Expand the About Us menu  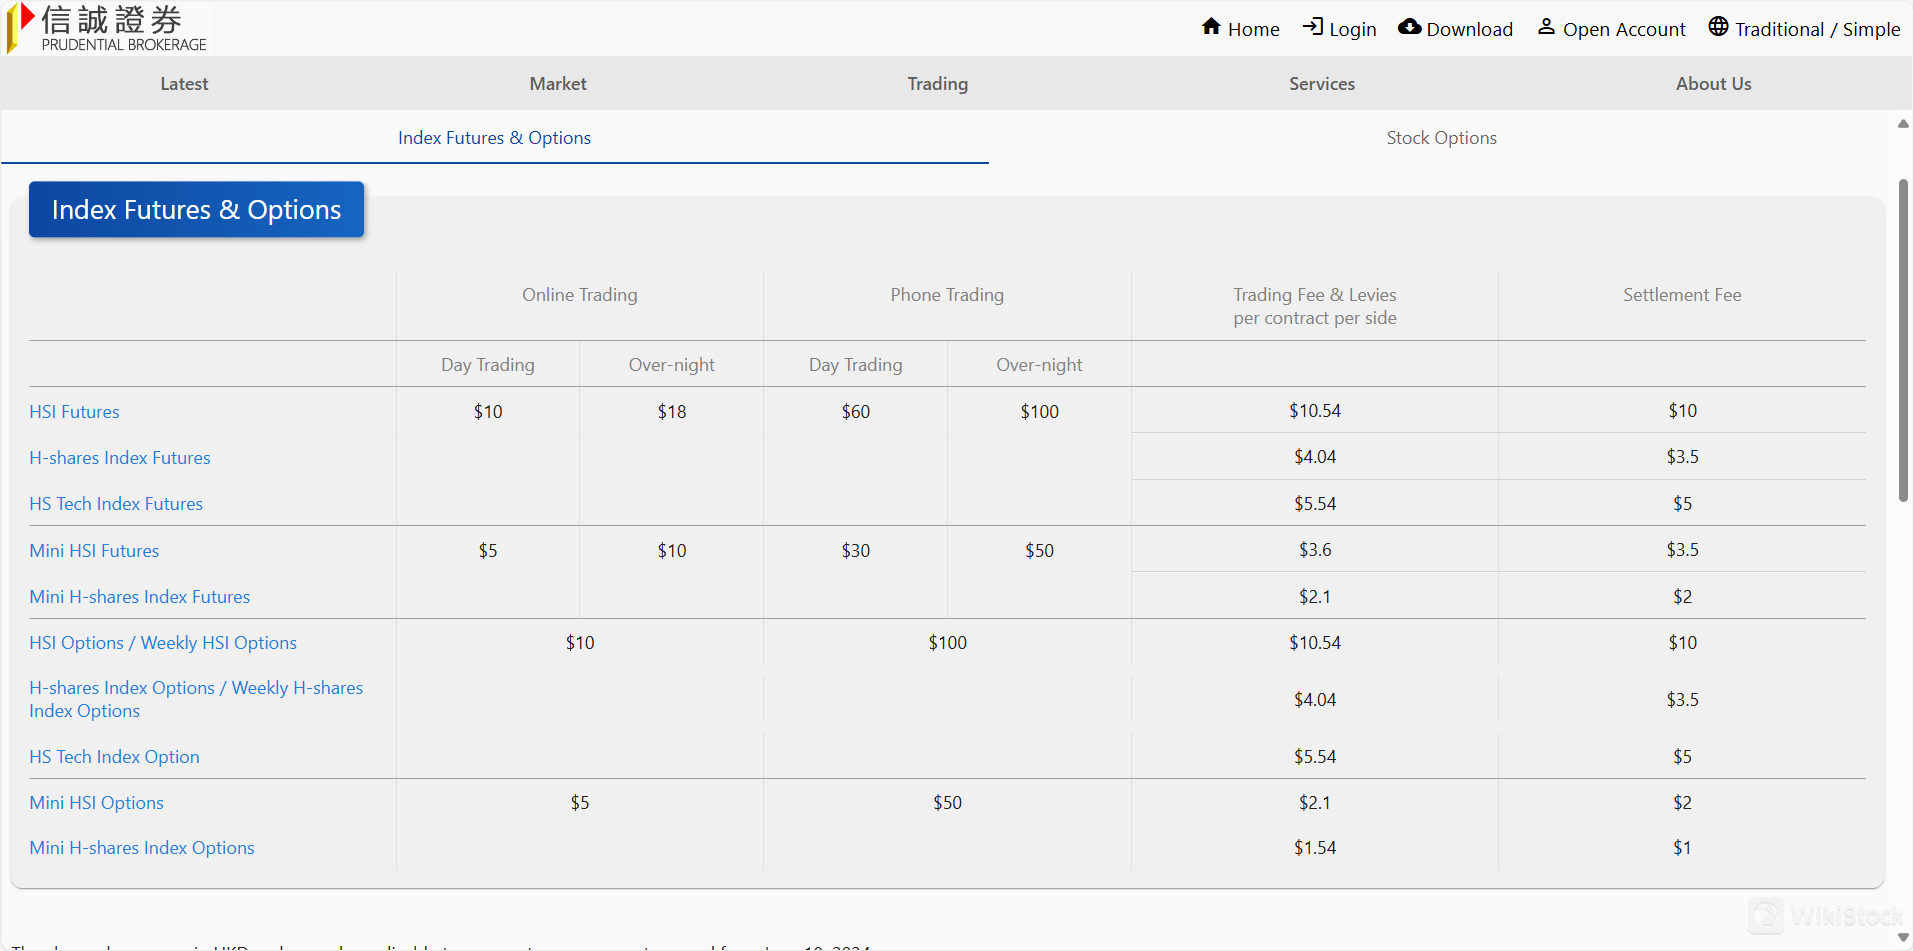click(1713, 84)
